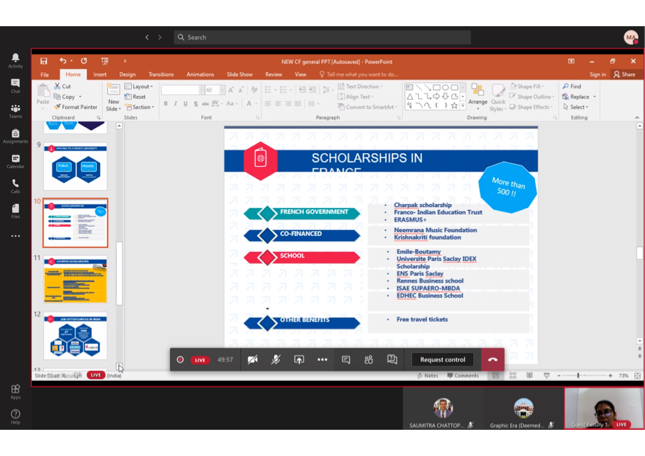
Task: Open Calendar in Teams sidebar
Action: tap(15, 160)
